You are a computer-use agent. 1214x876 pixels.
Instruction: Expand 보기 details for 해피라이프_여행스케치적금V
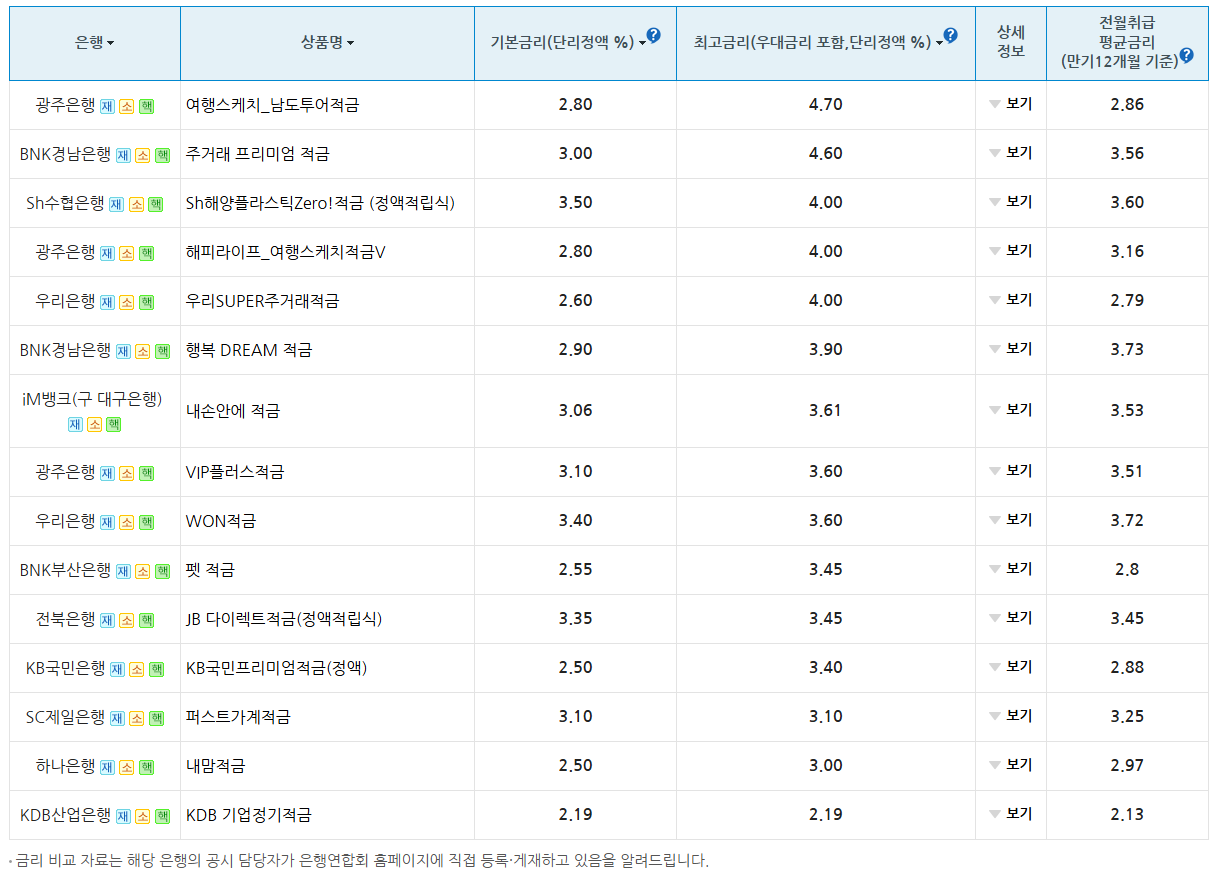coord(1011,251)
